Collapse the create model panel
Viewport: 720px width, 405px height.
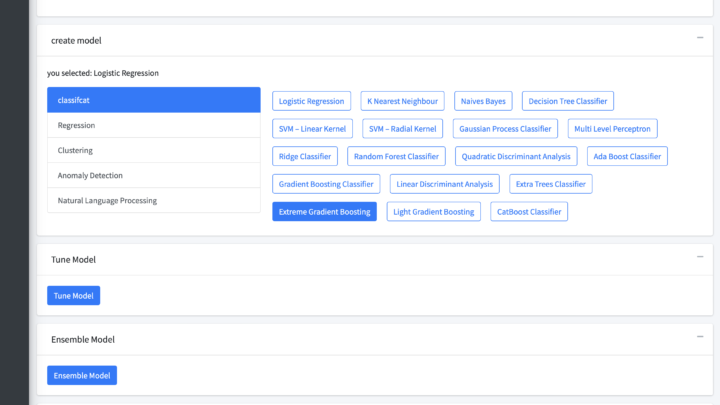coord(699,38)
